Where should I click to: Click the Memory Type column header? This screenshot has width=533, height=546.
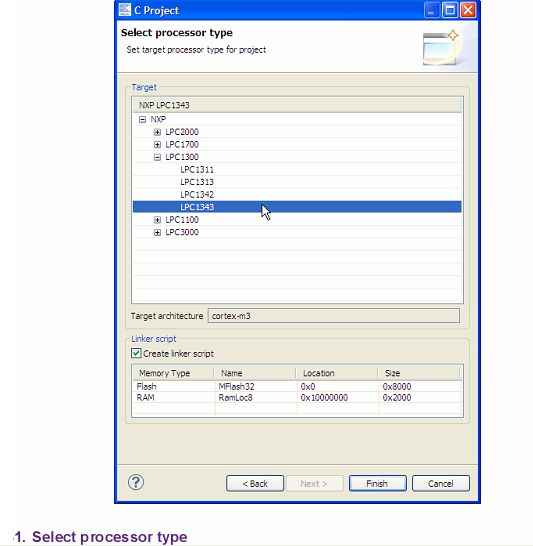pyautogui.click(x=173, y=373)
